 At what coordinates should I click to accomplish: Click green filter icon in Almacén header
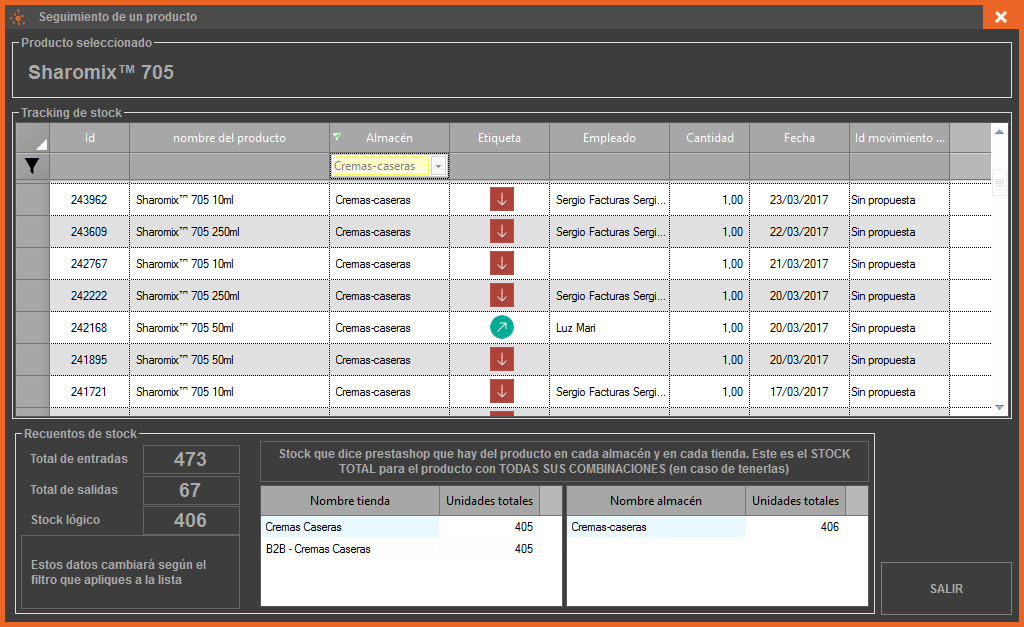click(337, 138)
